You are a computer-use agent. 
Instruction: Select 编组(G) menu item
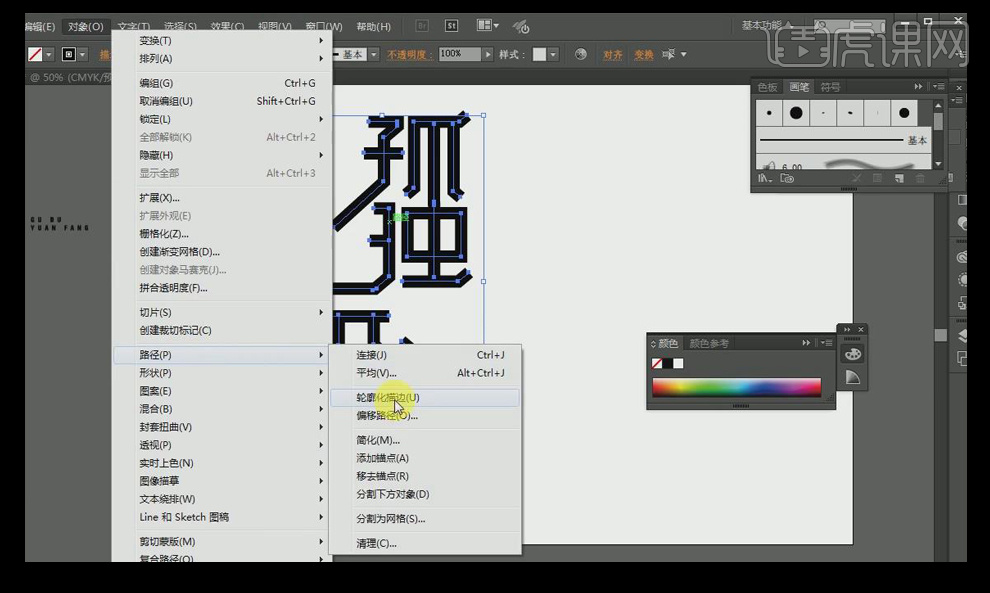[x=222, y=83]
